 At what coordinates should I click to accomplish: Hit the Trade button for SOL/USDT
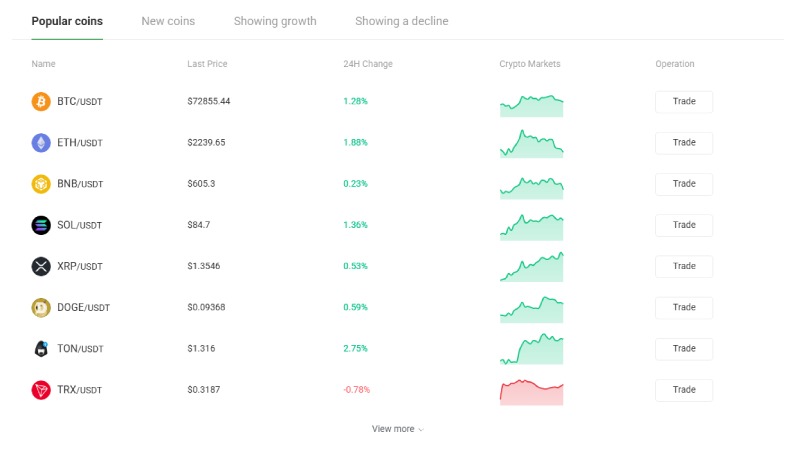click(x=684, y=225)
